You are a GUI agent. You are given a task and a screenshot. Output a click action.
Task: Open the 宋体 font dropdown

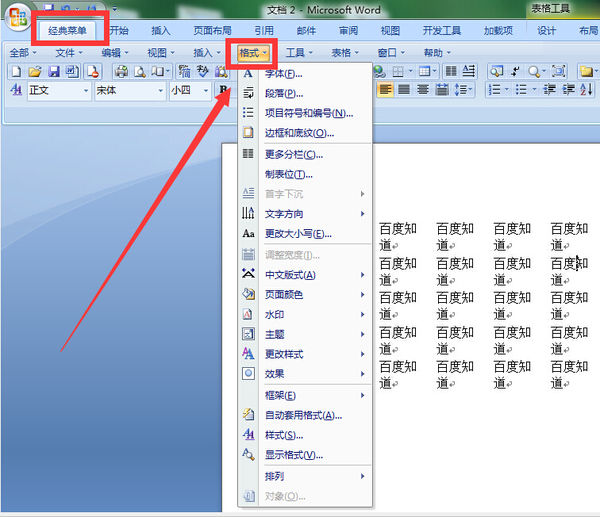tap(161, 91)
